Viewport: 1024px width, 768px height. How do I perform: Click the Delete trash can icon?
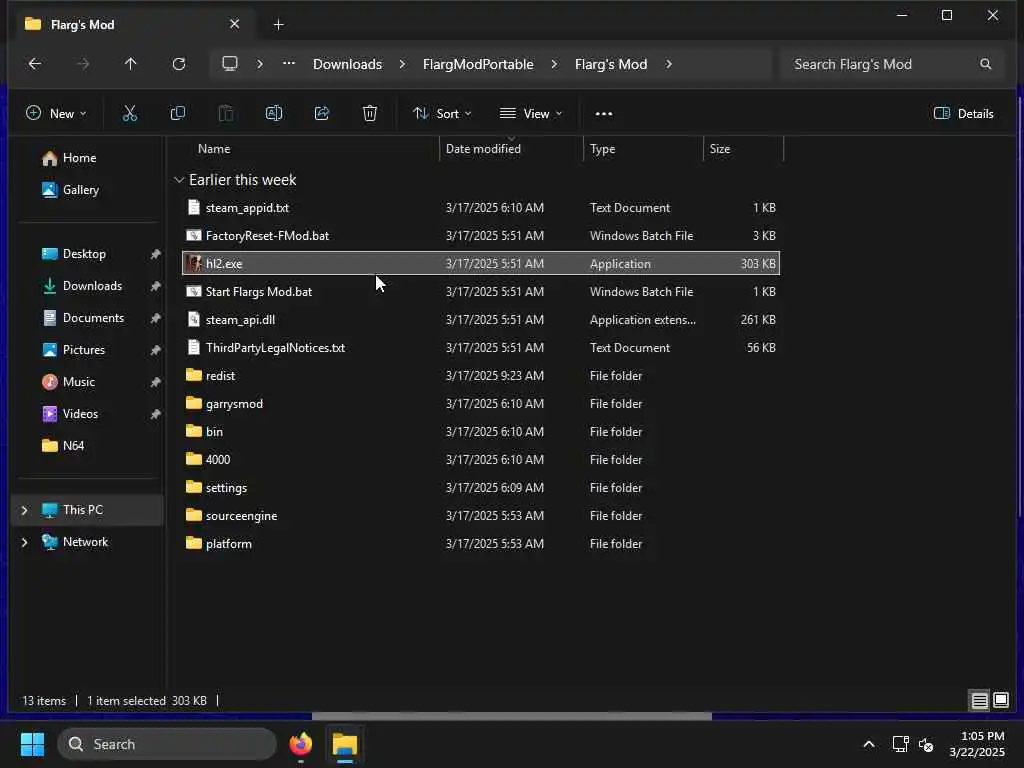point(370,114)
